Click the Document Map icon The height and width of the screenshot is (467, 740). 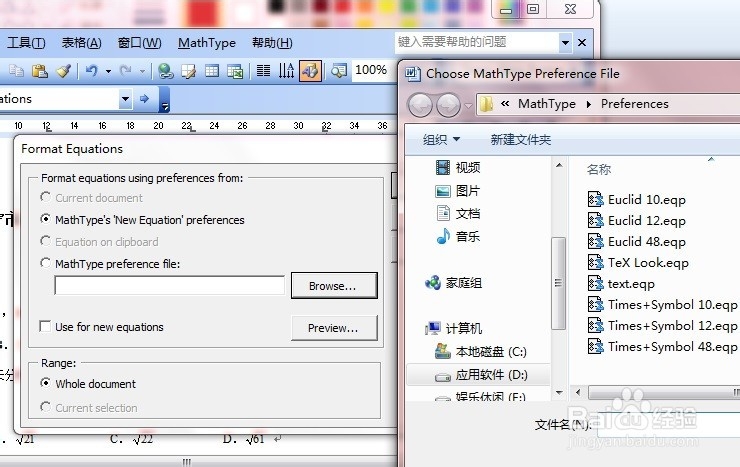coord(339,71)
